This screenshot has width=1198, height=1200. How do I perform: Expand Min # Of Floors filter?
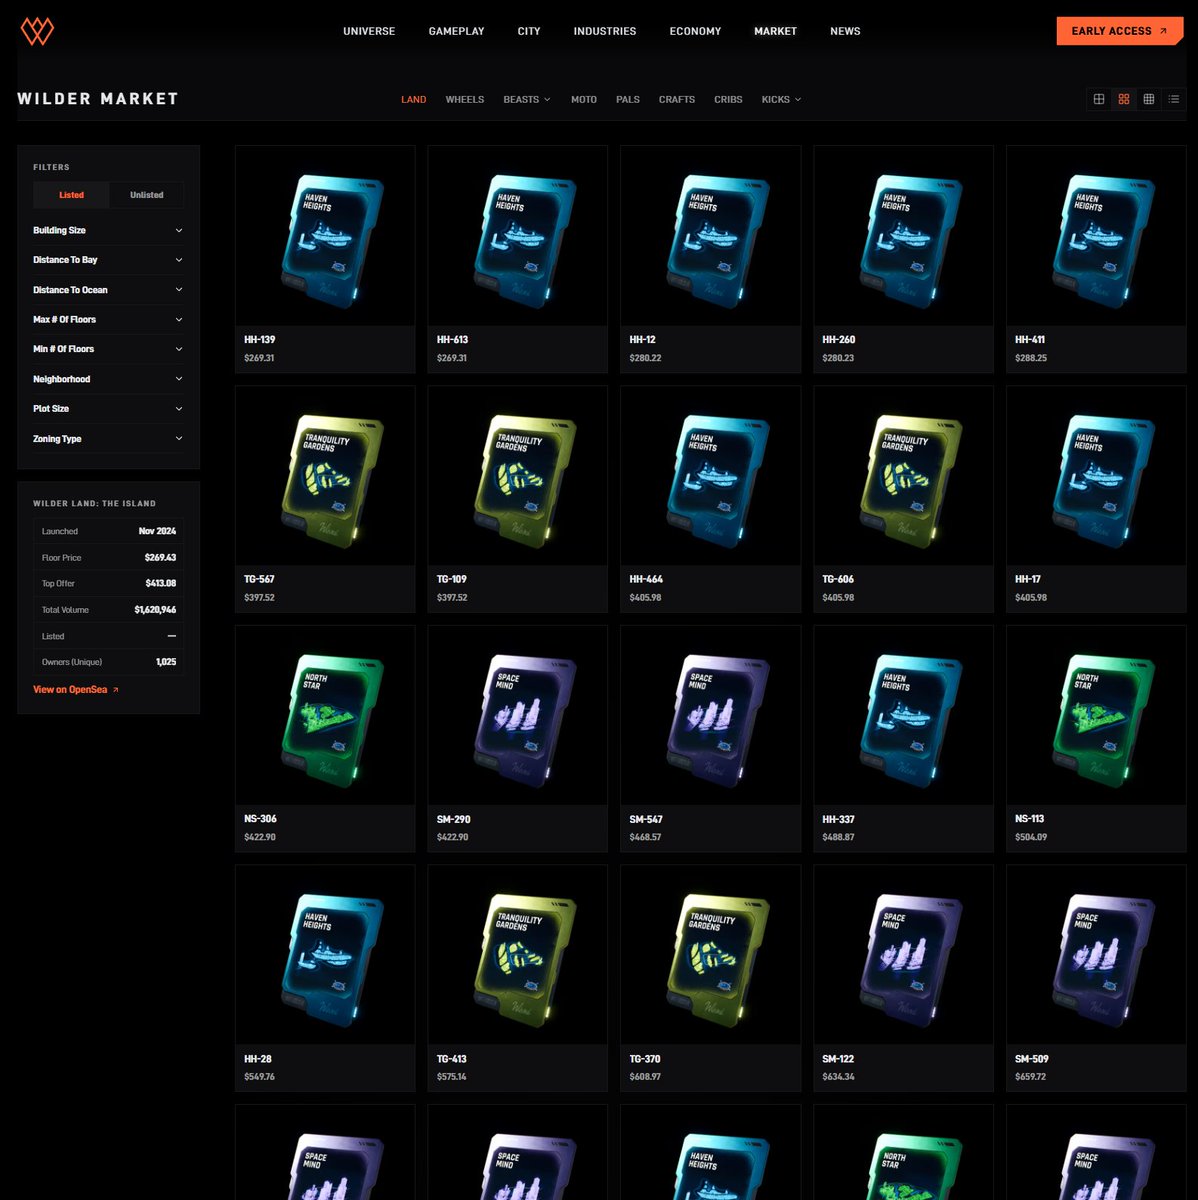[108, 349]
